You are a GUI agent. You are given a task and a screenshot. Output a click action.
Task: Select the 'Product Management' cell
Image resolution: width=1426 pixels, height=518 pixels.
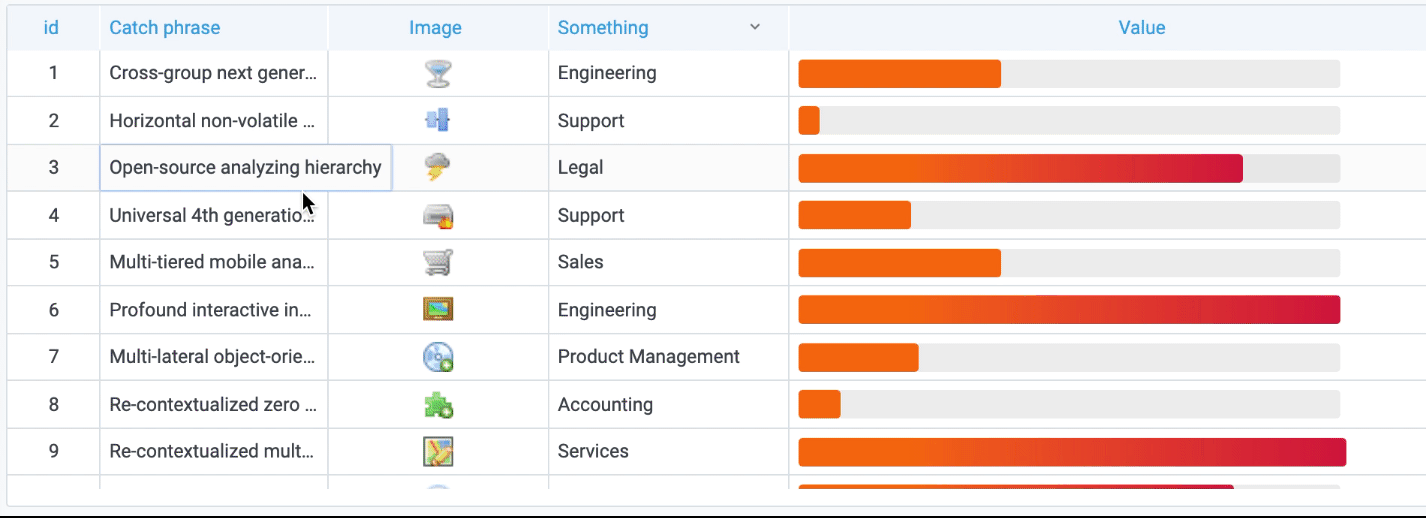(649, 357)
